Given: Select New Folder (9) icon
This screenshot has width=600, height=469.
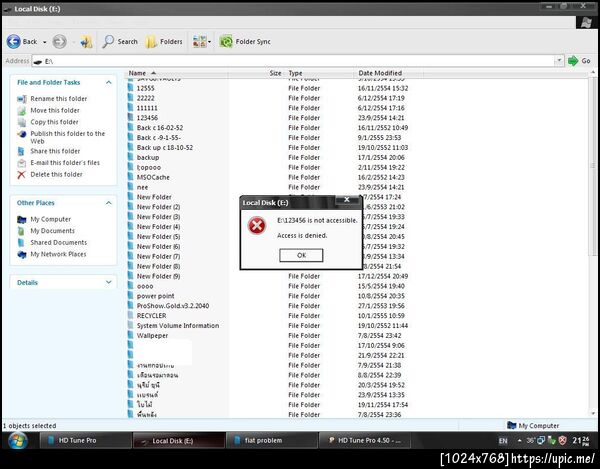Looking at the screenshot, I should click(x=130, y=276).
